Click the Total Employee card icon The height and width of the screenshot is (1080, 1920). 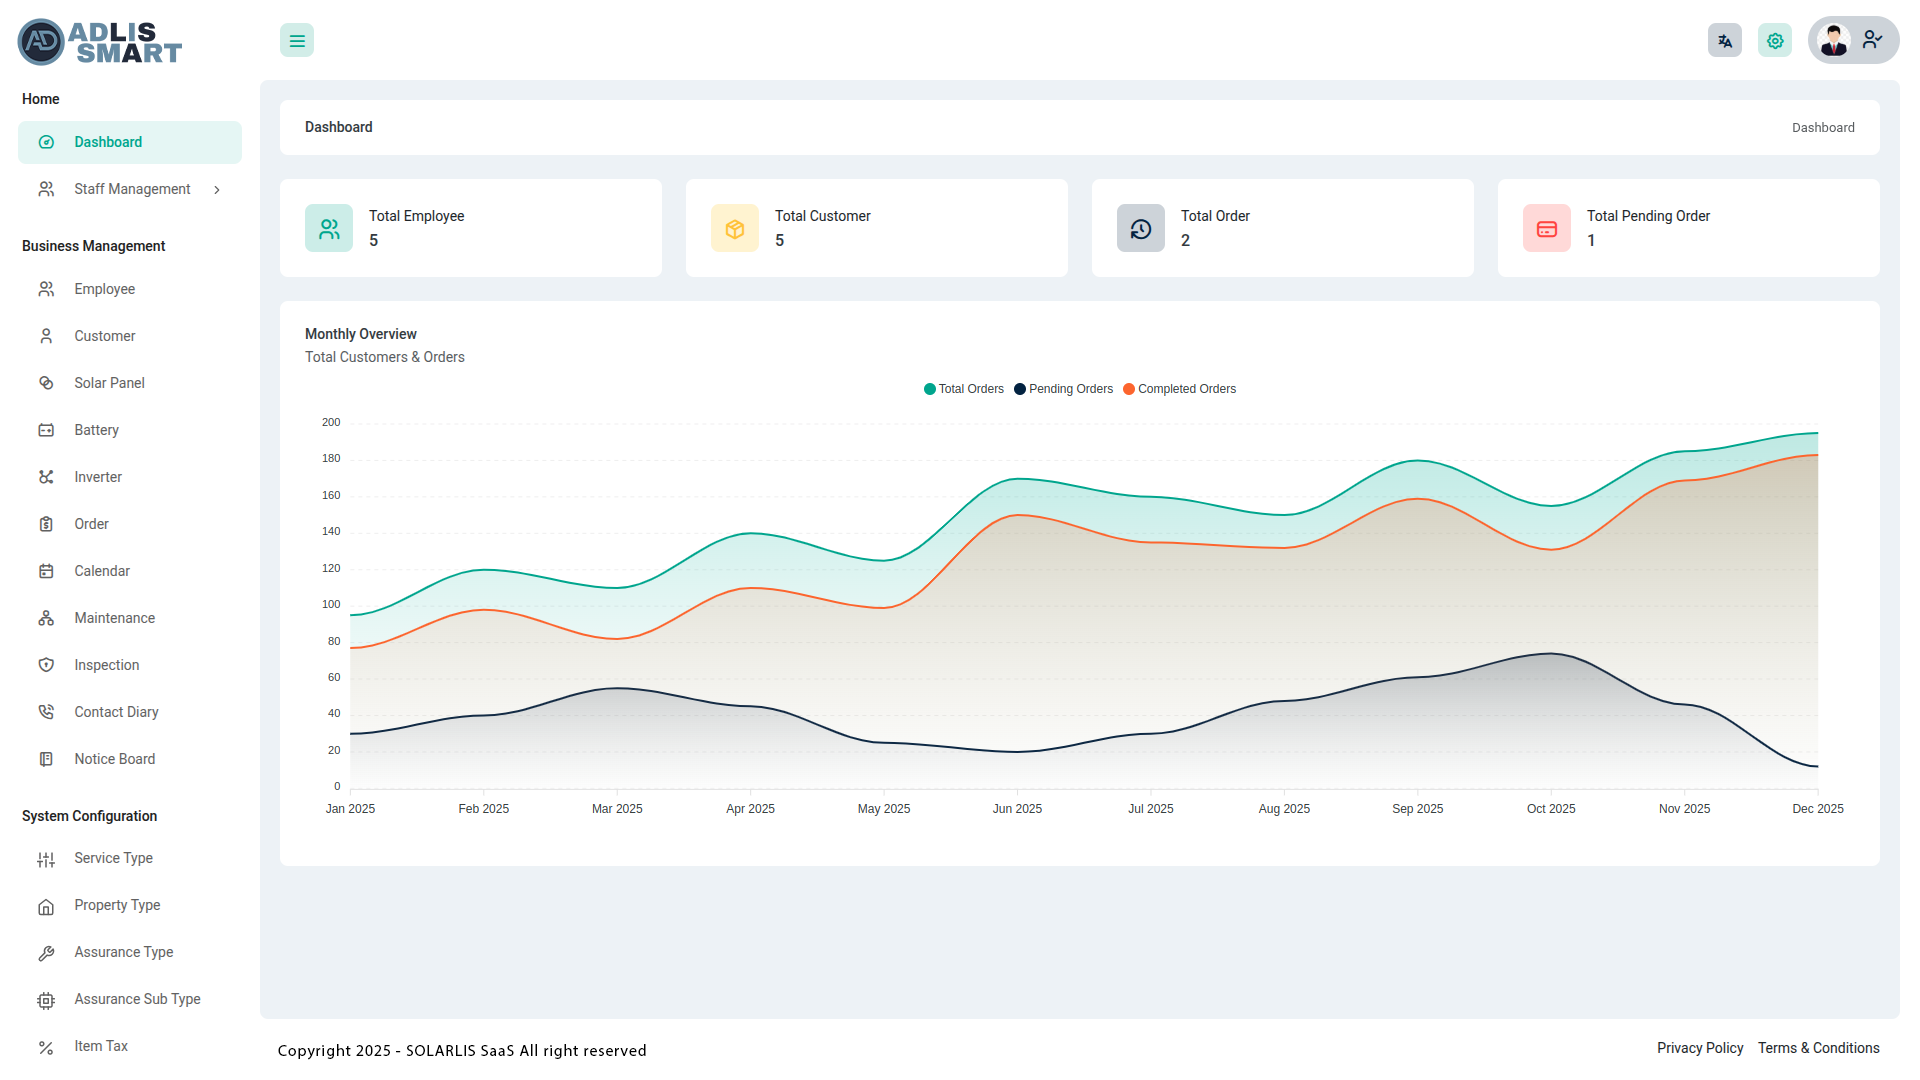pyautogui.click(x=329, y=229)
